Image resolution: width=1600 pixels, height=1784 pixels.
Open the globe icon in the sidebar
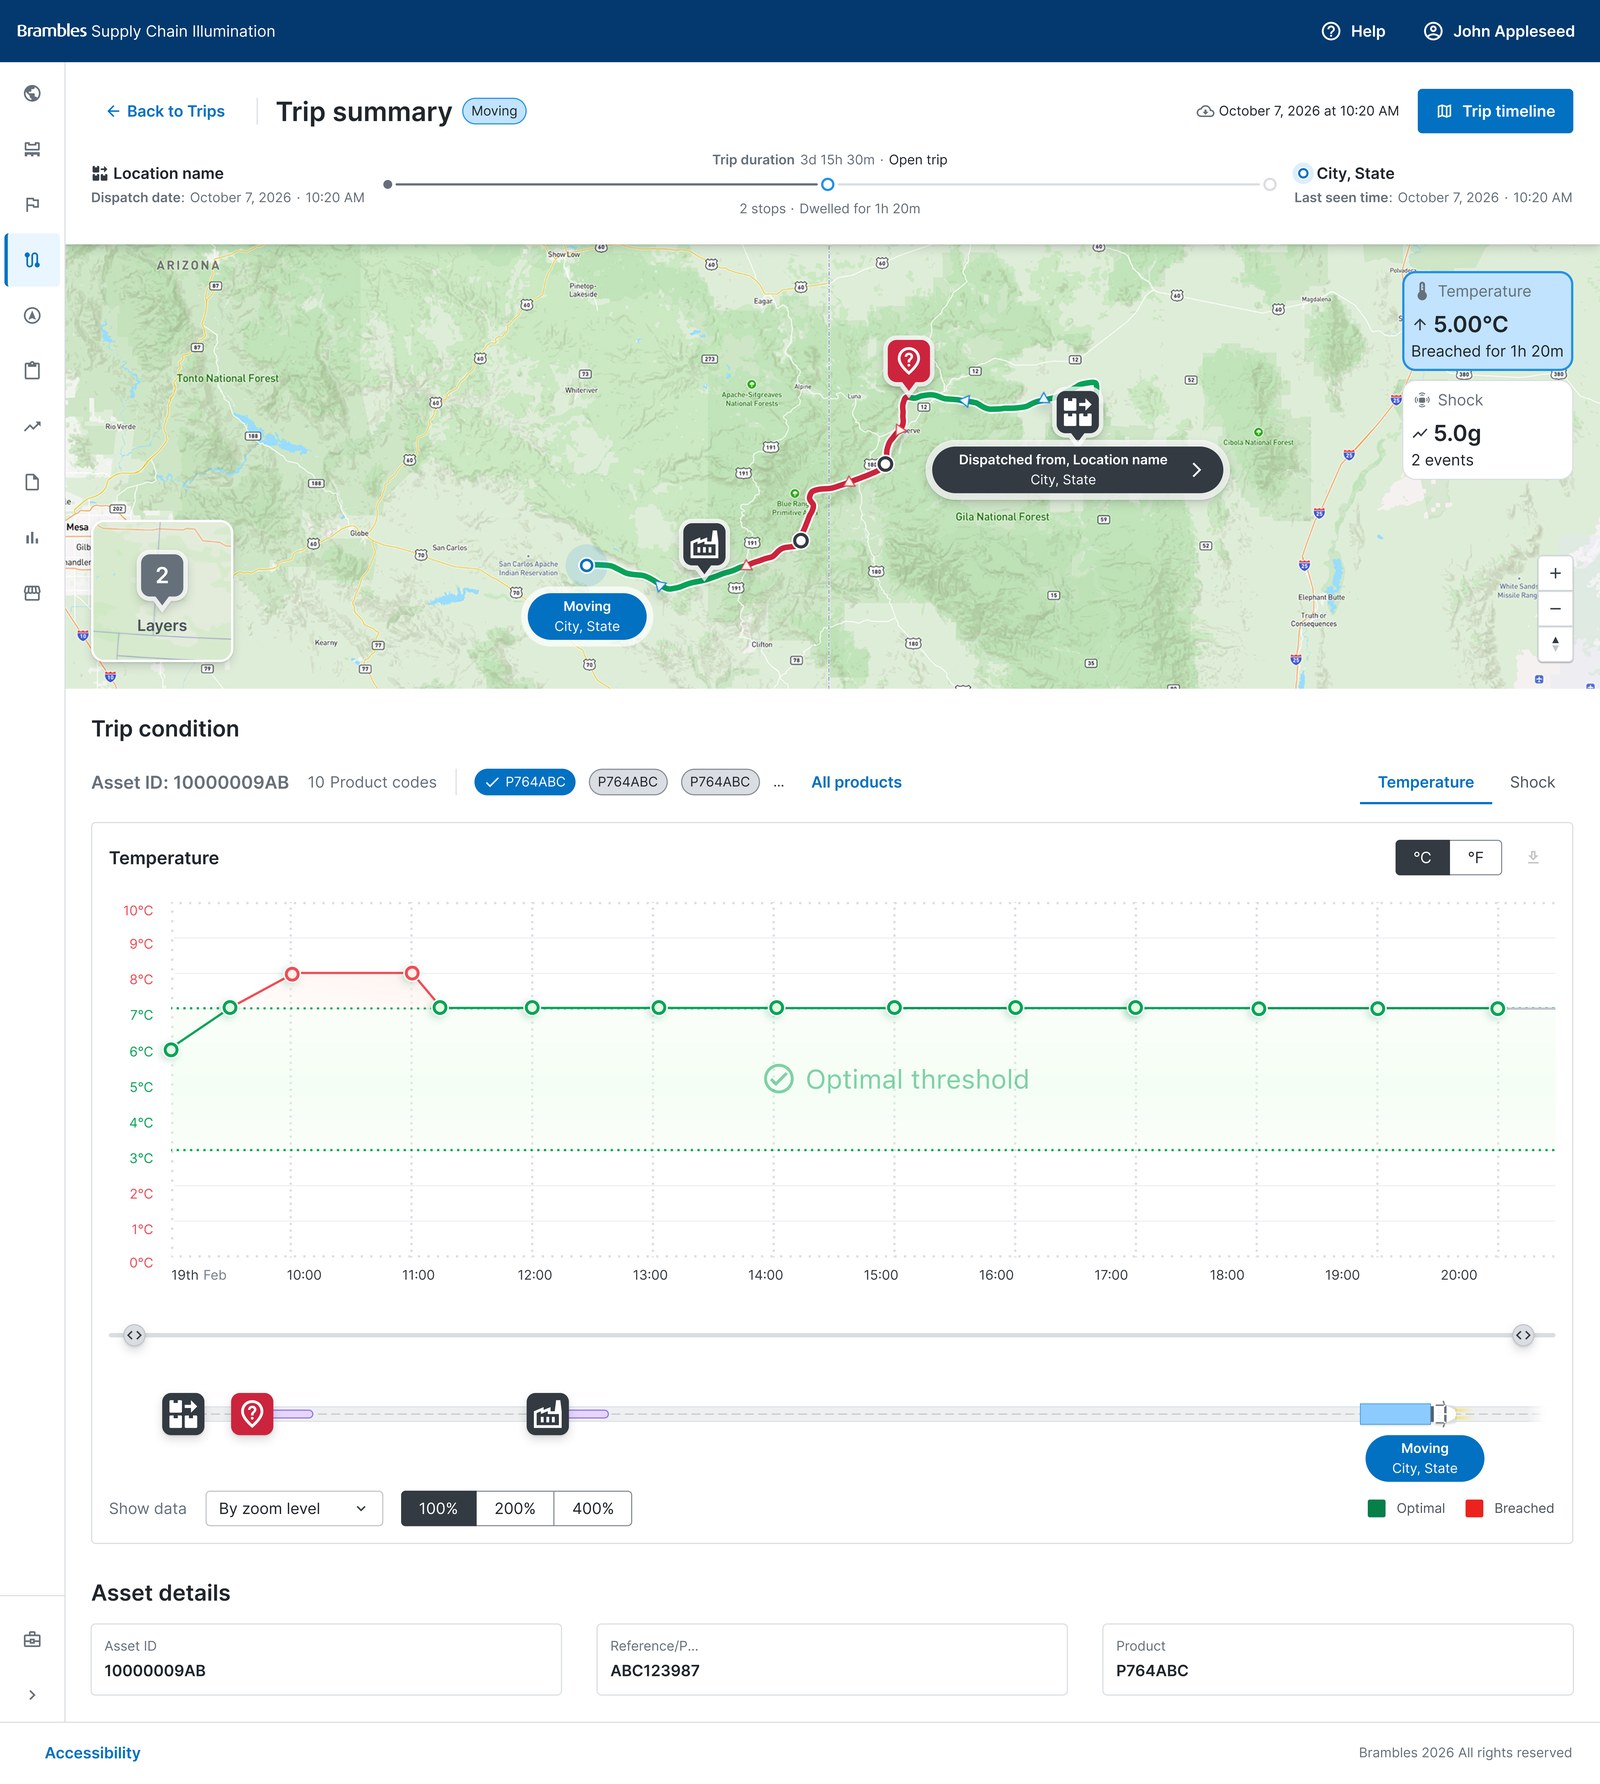coord(32,93)
